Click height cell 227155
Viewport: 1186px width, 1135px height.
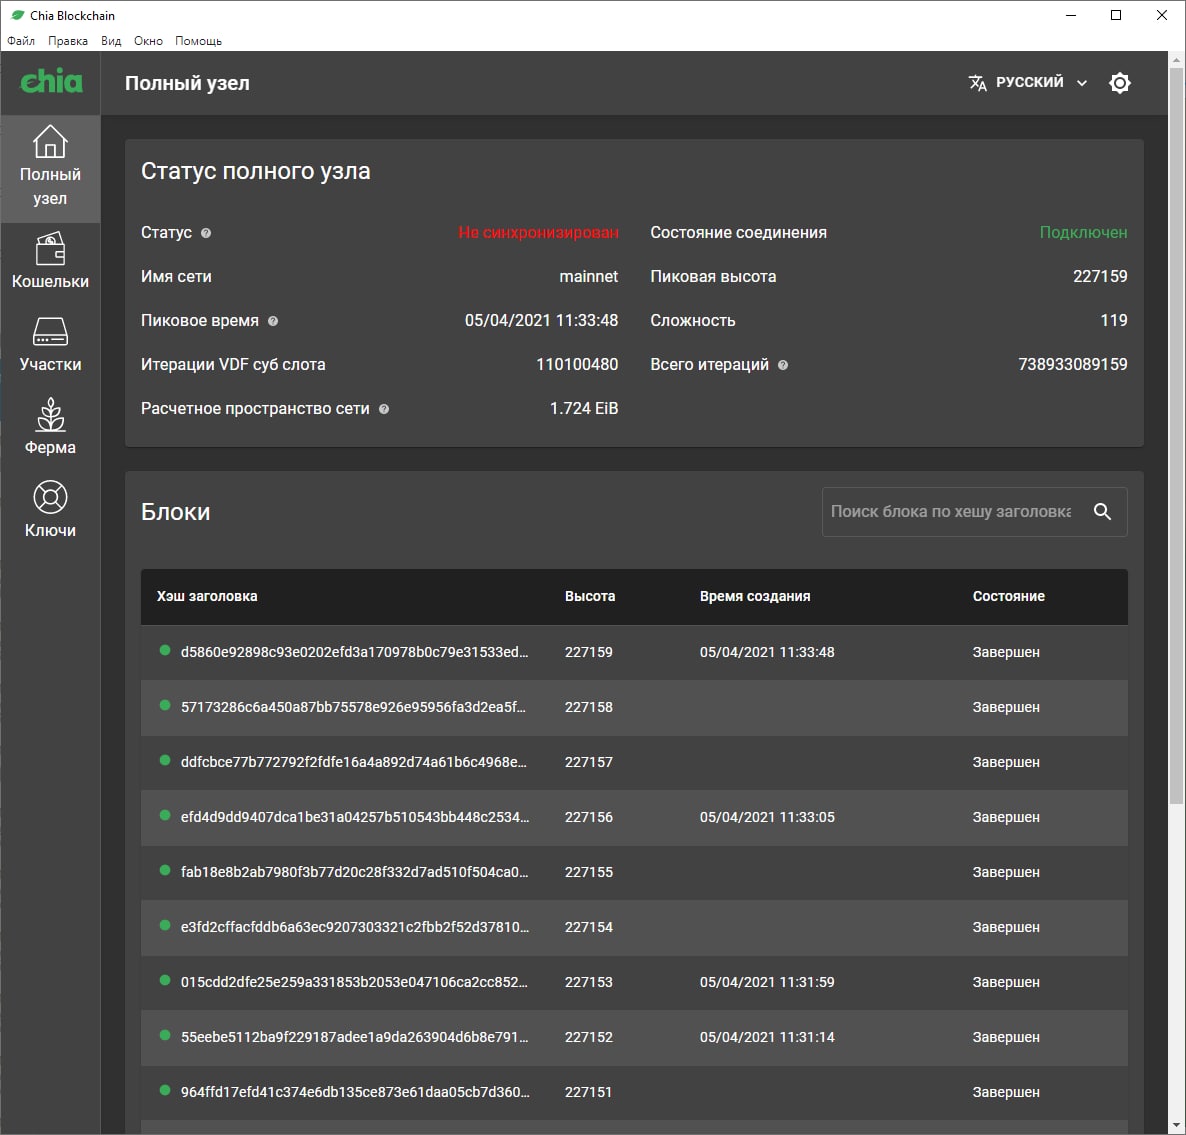pos(588,872)
